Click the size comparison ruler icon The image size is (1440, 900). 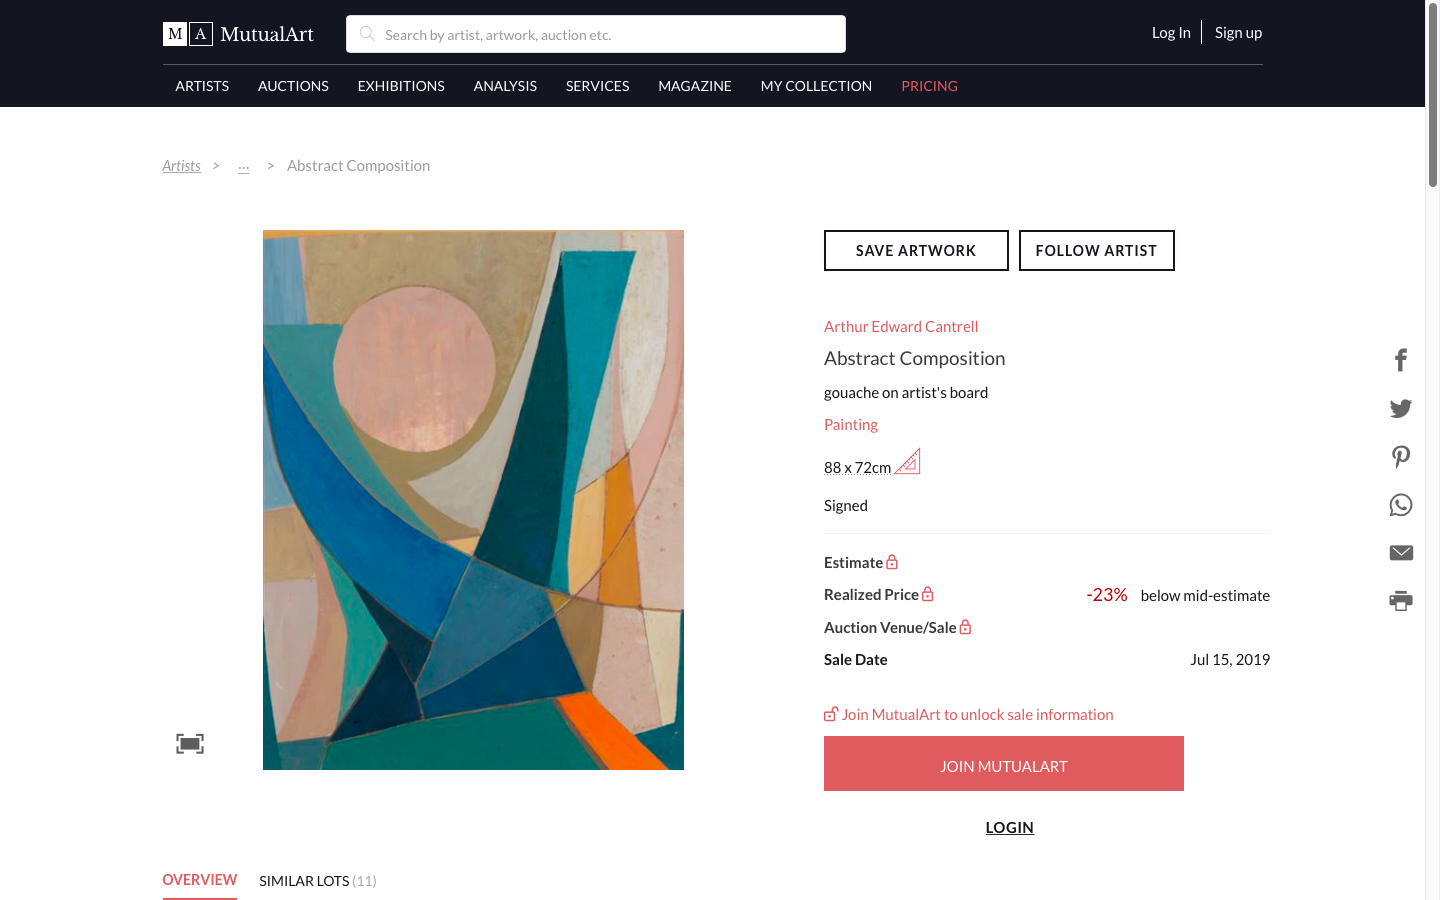(907, 462)
